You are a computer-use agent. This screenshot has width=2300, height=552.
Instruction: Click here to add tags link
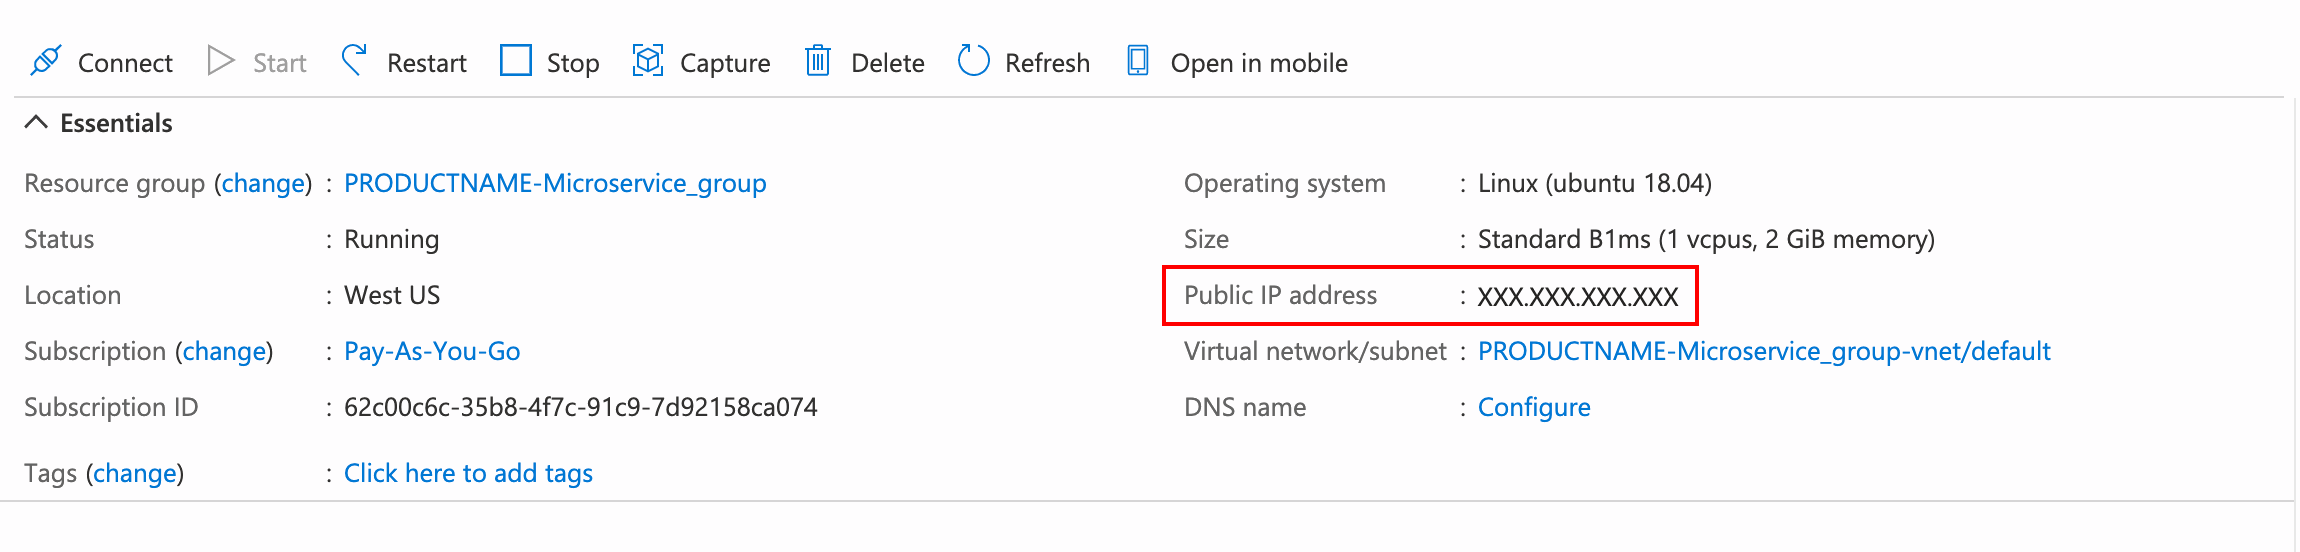click(x=468, y=473)
